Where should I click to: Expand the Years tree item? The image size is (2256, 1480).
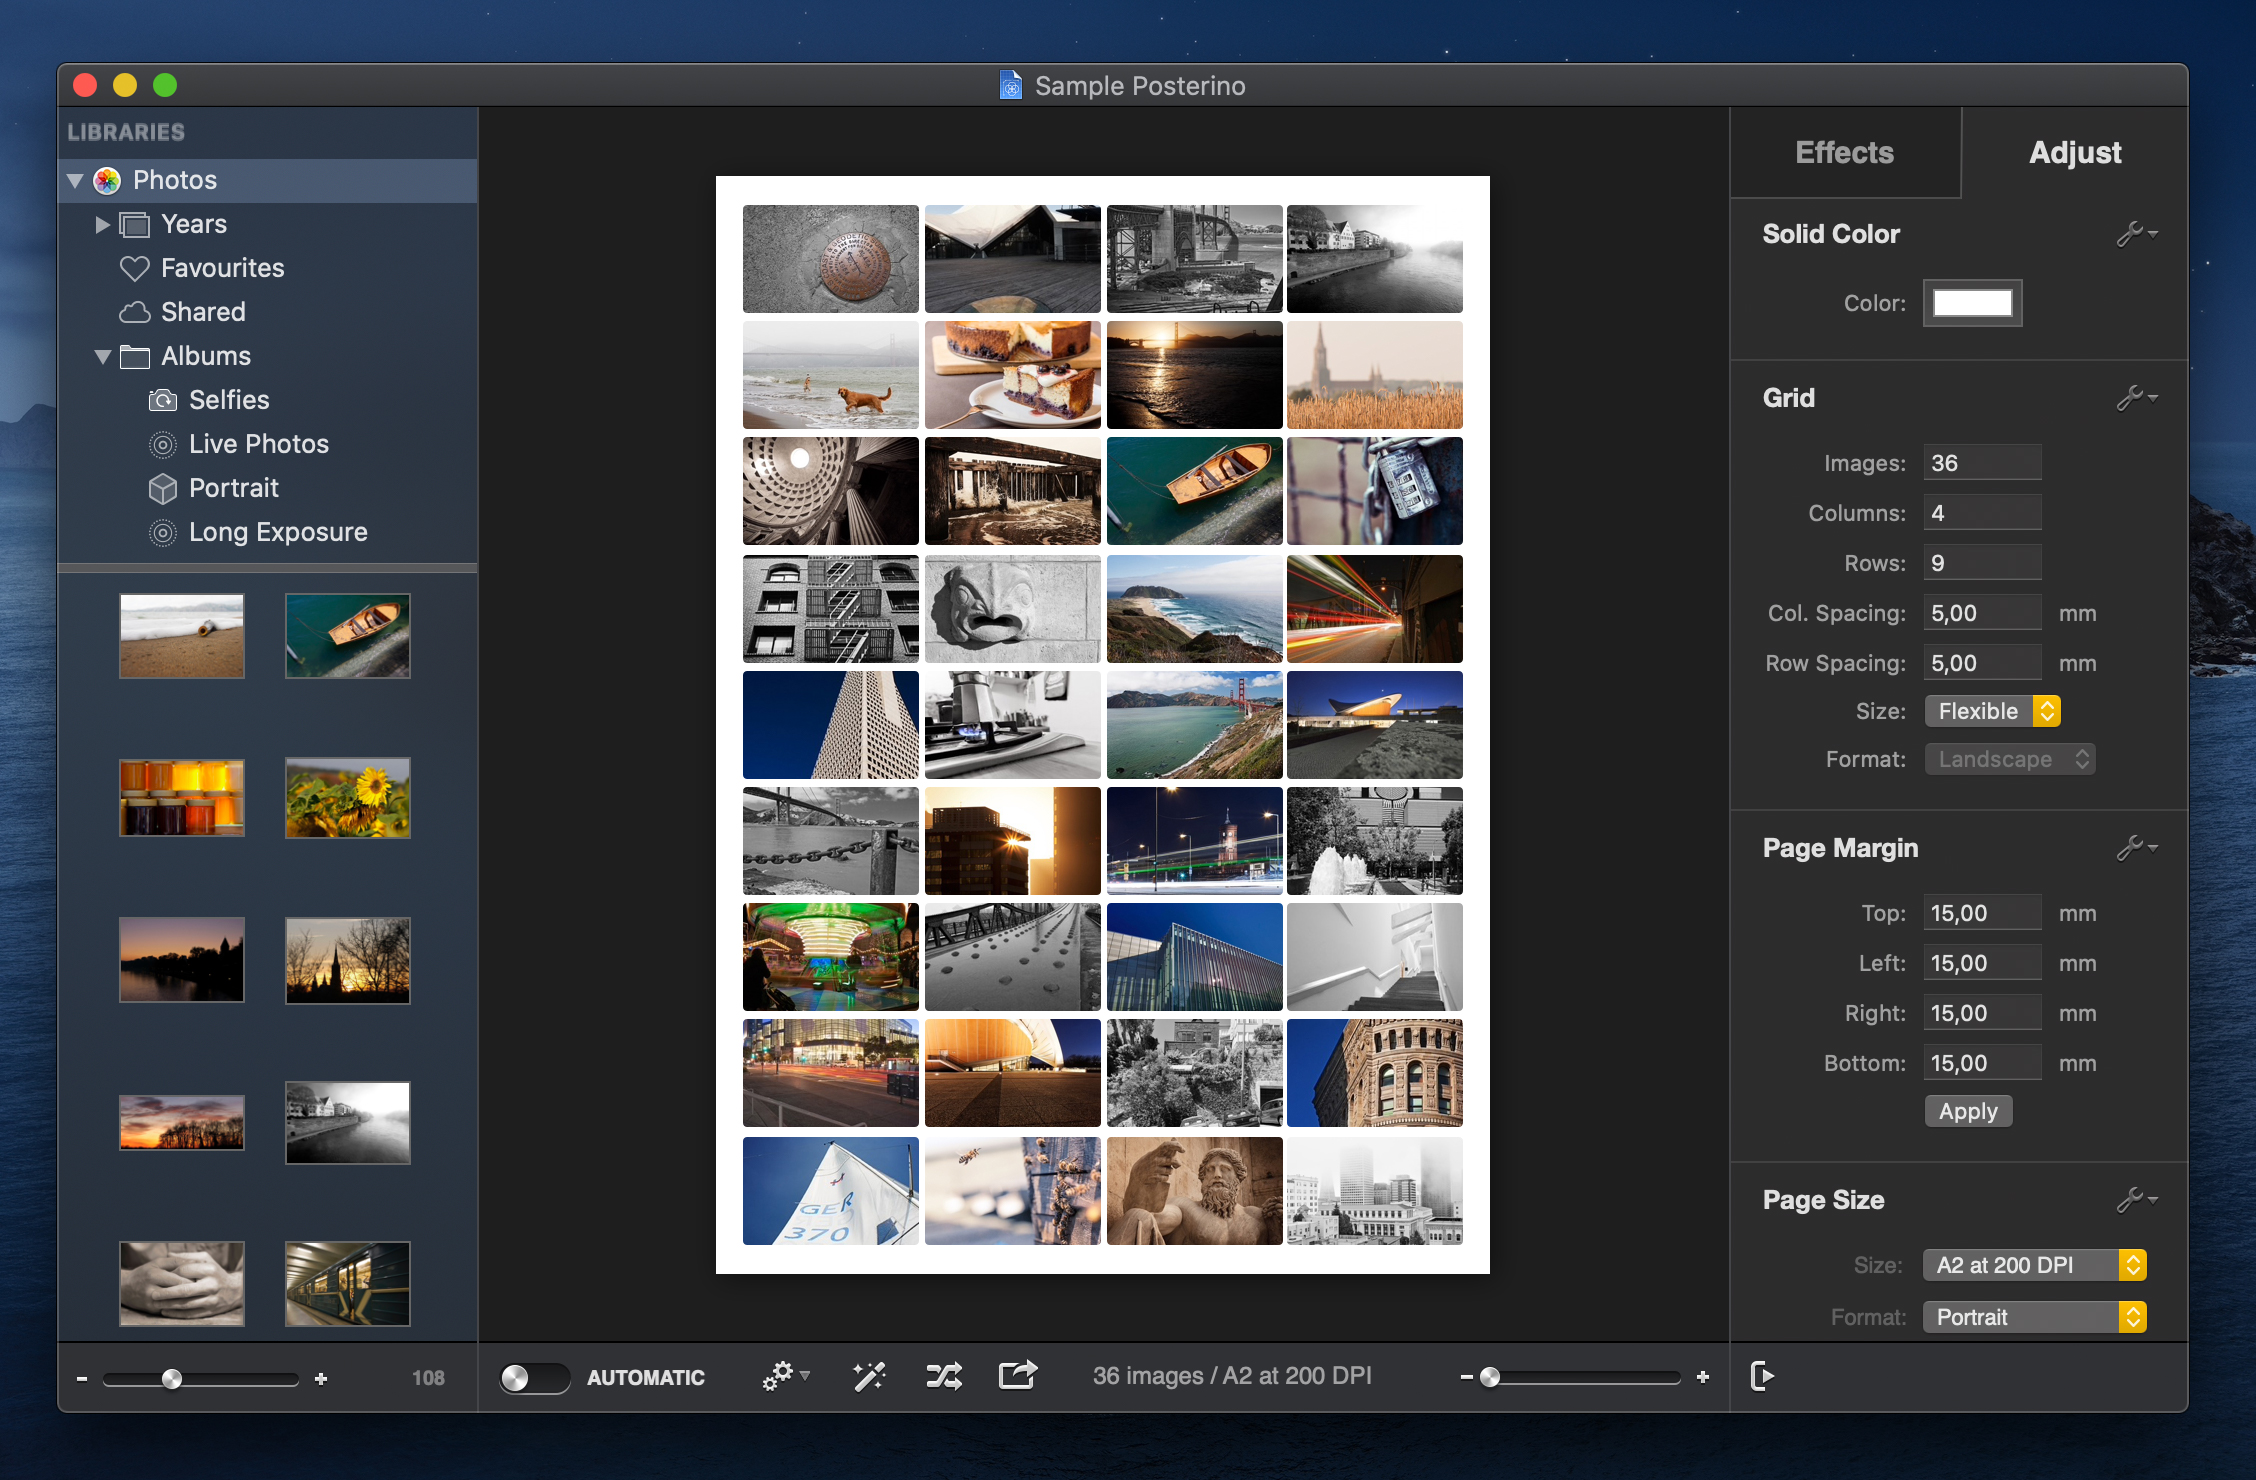pyautogui.click(x=102, y=224)
